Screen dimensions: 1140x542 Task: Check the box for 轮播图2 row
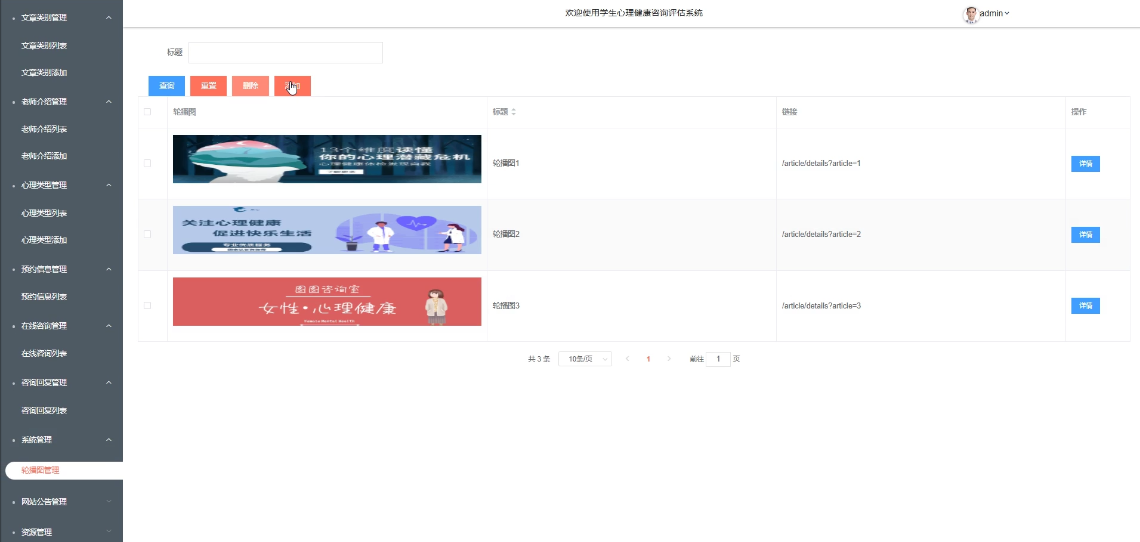[x=148, y=234]
